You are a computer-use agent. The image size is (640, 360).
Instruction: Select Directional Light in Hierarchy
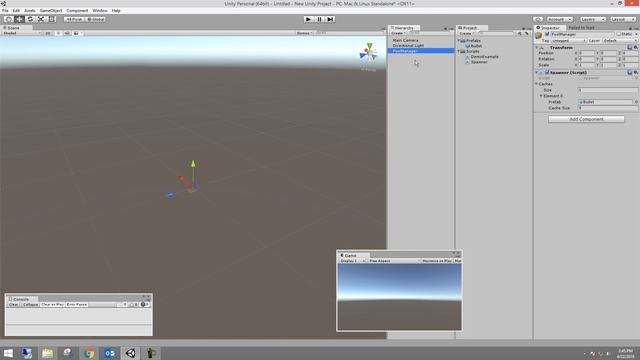(408, 46)
